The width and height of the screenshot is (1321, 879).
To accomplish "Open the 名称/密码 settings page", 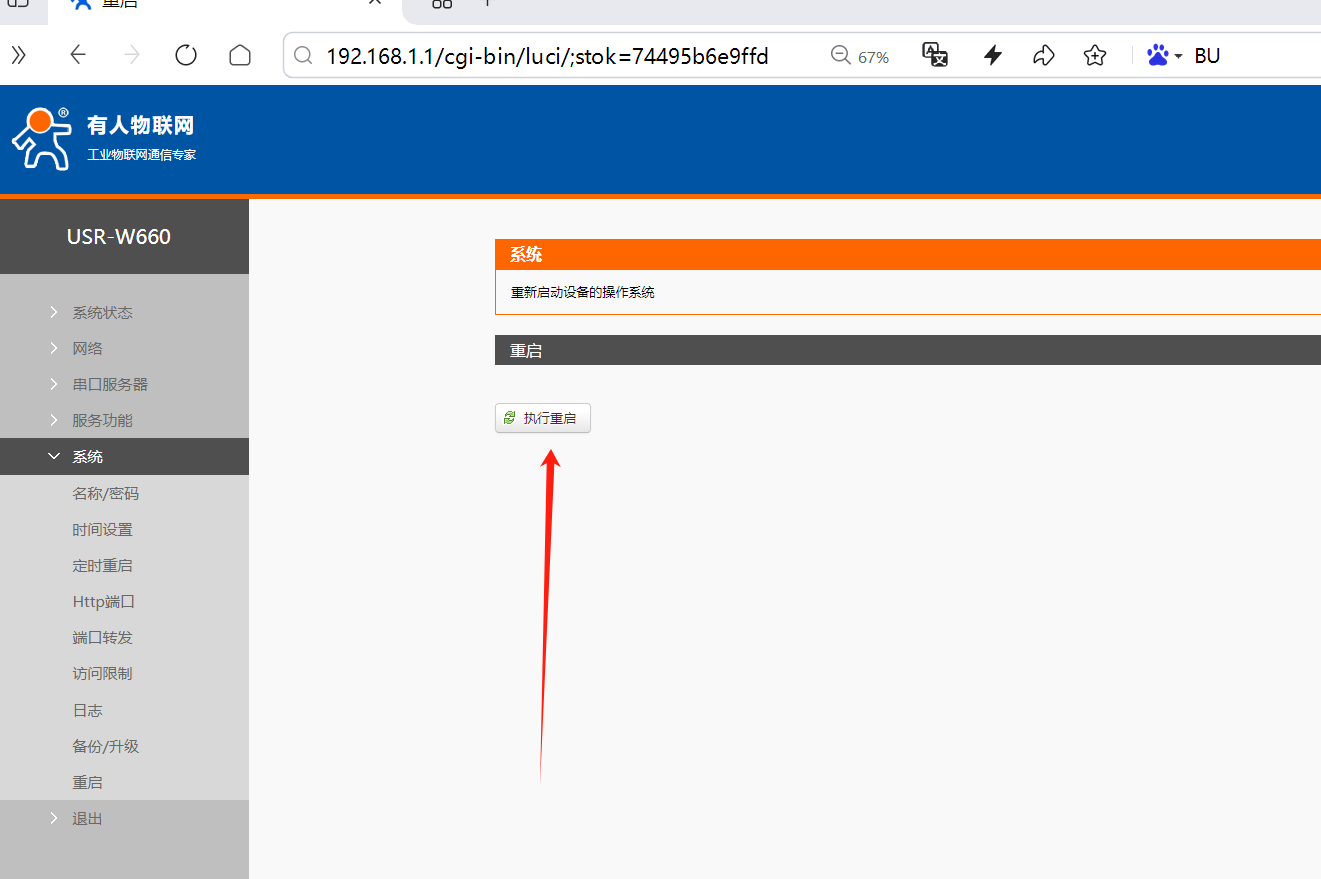I will (x=105, y=493).
